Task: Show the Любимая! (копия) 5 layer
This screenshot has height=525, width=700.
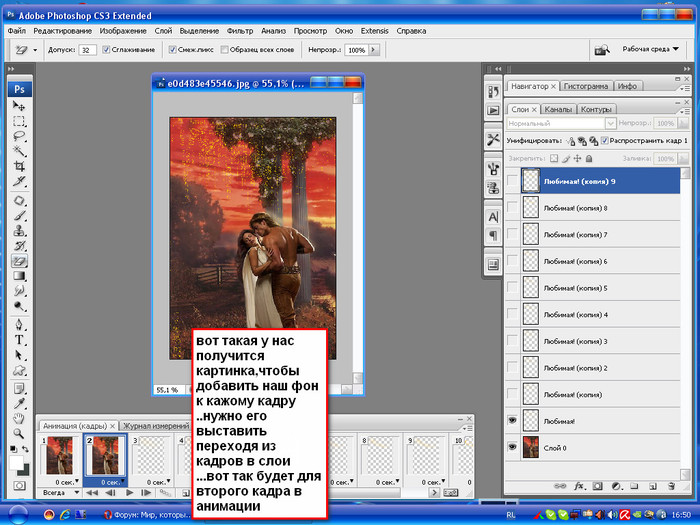Action: pos(512,288)
